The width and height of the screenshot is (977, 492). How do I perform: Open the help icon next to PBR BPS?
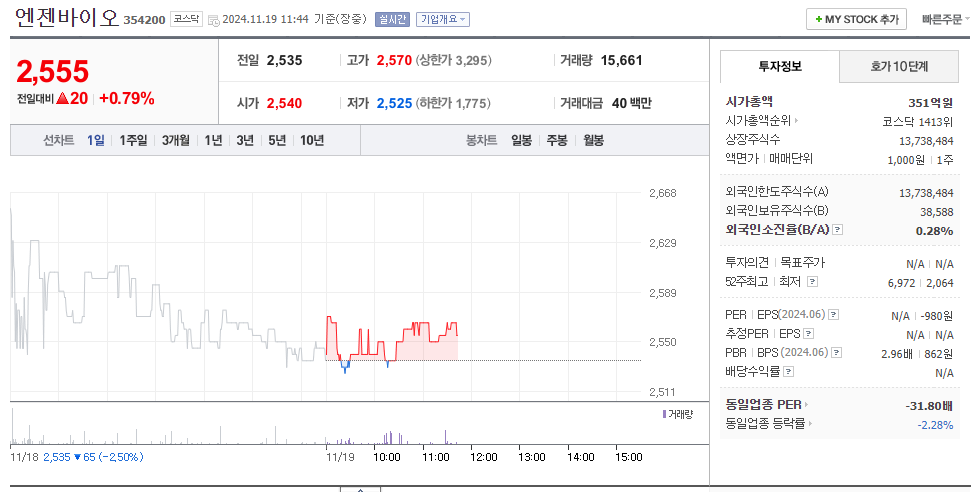[x=837, y=352]
